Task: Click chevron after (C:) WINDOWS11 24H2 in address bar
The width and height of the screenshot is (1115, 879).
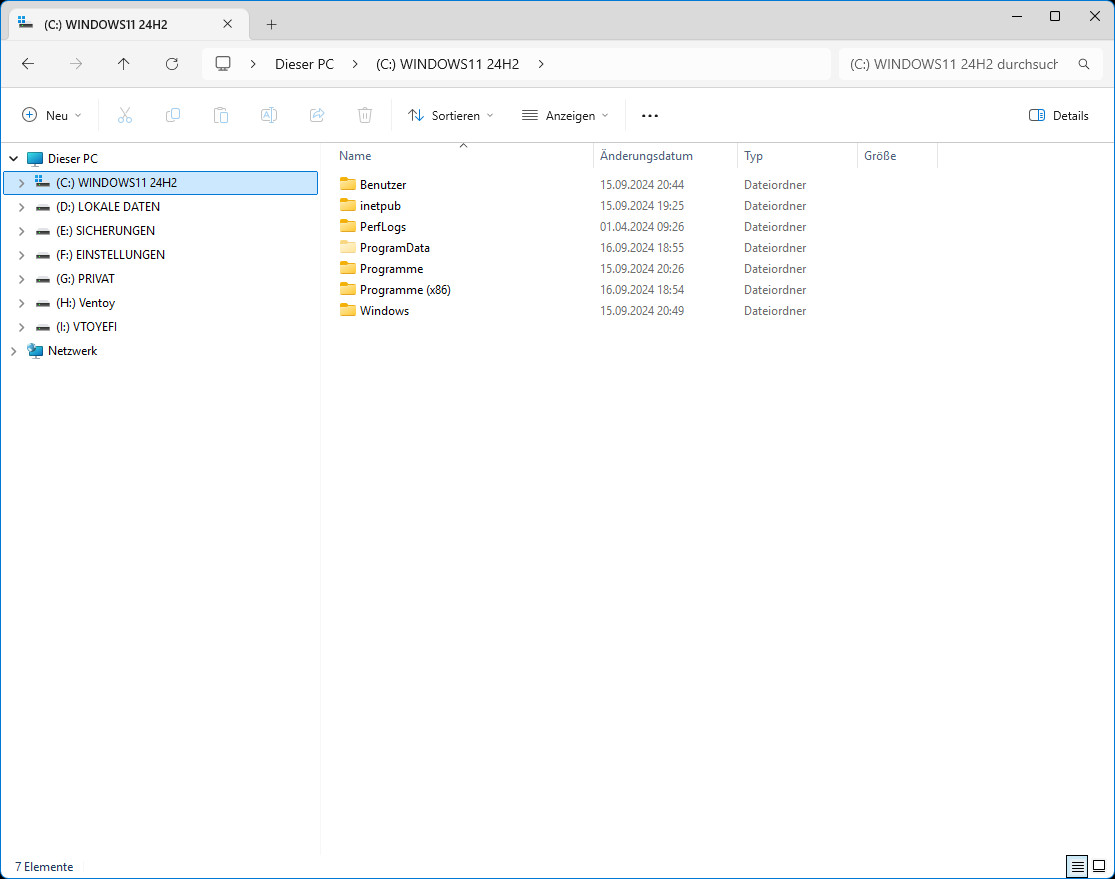Action: pyautogui.click(x=541, y=64)
